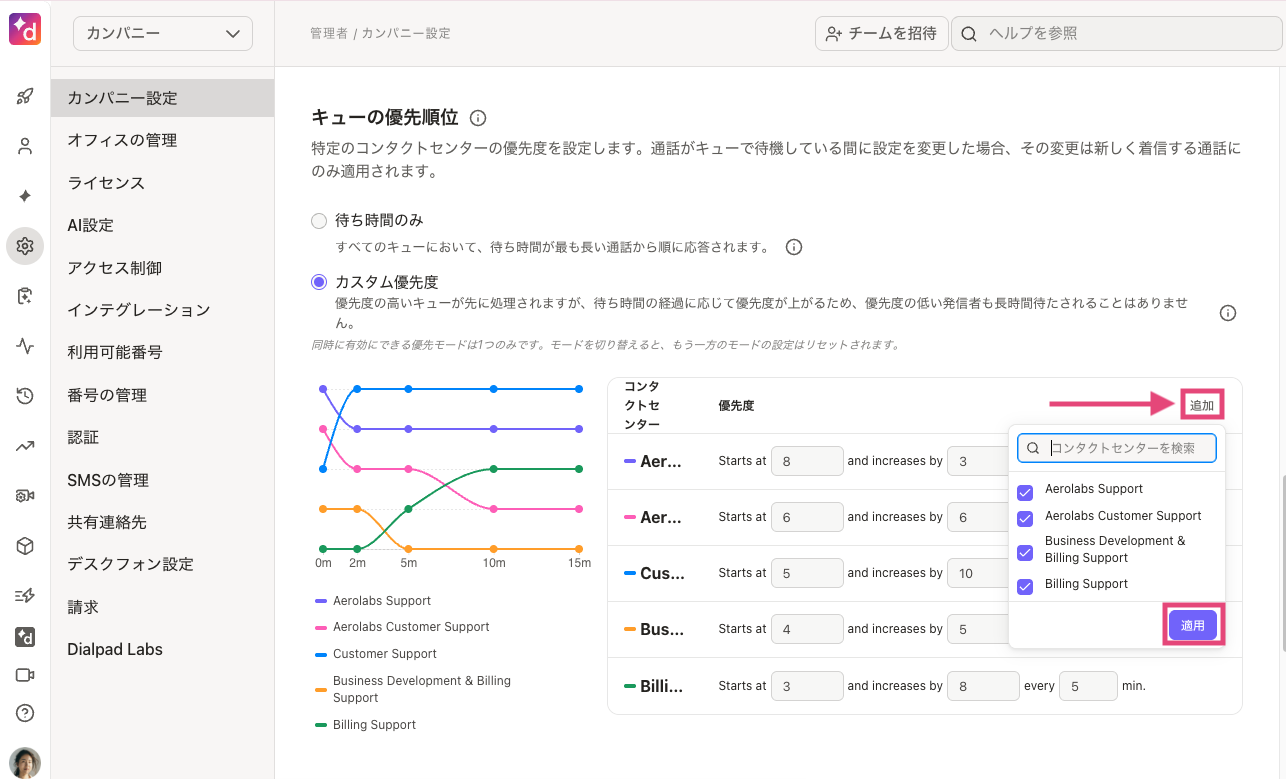Click info icon beside カスタム優先度 description

tap(1228, 313)
